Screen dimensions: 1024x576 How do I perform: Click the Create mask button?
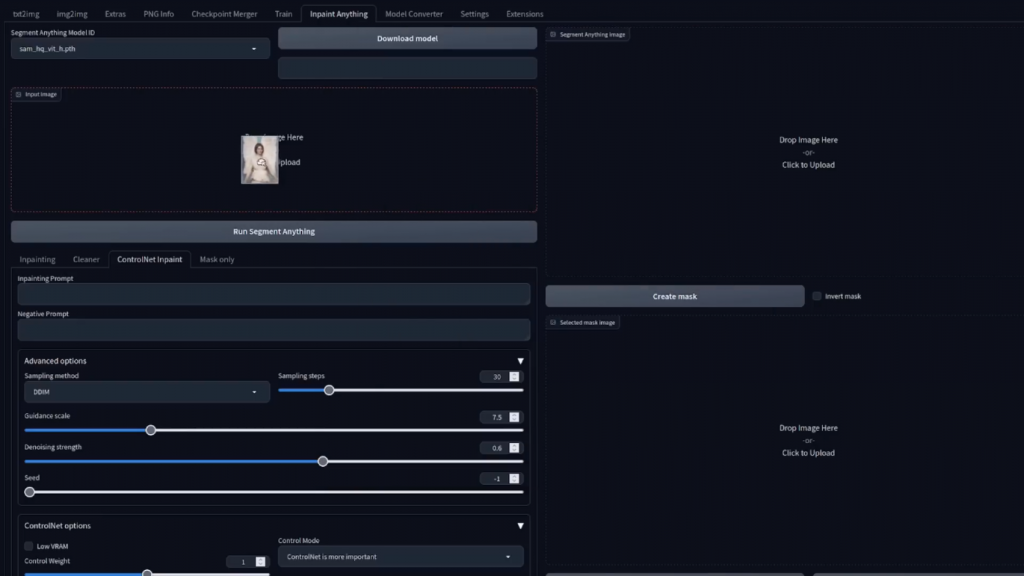(675, 296)
